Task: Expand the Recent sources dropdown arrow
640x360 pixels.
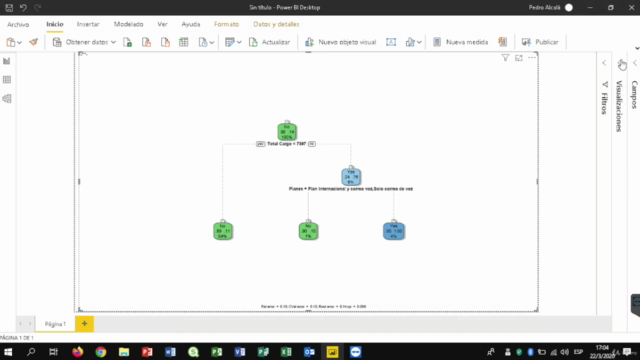Action: coord(211,42)
